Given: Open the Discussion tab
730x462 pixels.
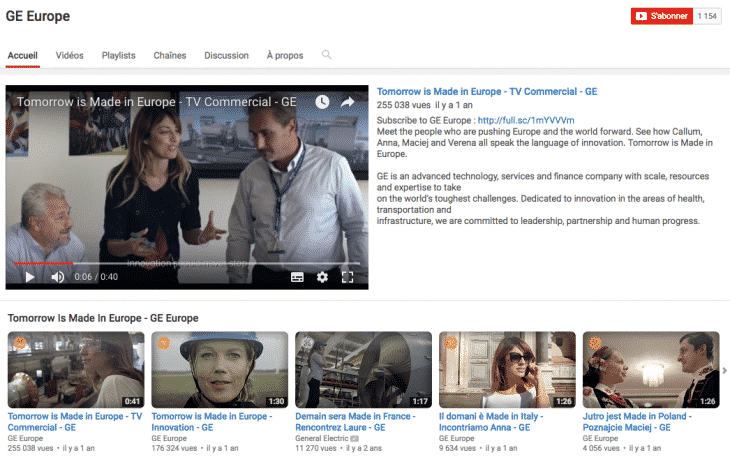Looking at the screenshot, I should 226,55.
